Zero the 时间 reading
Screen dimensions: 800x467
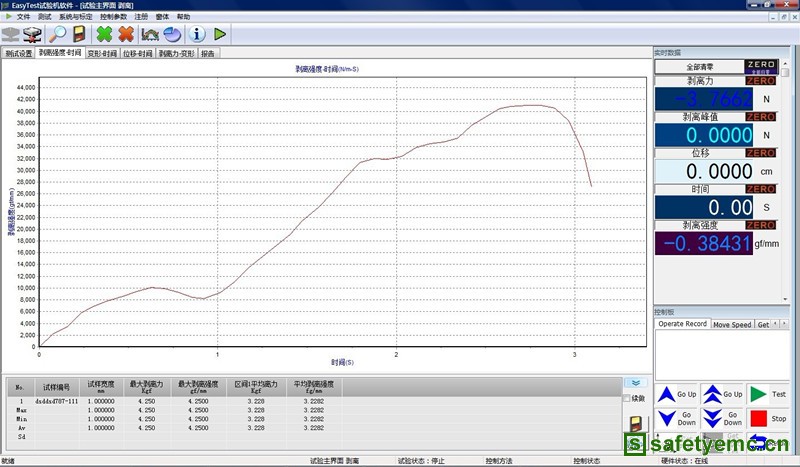pos(761,189)
